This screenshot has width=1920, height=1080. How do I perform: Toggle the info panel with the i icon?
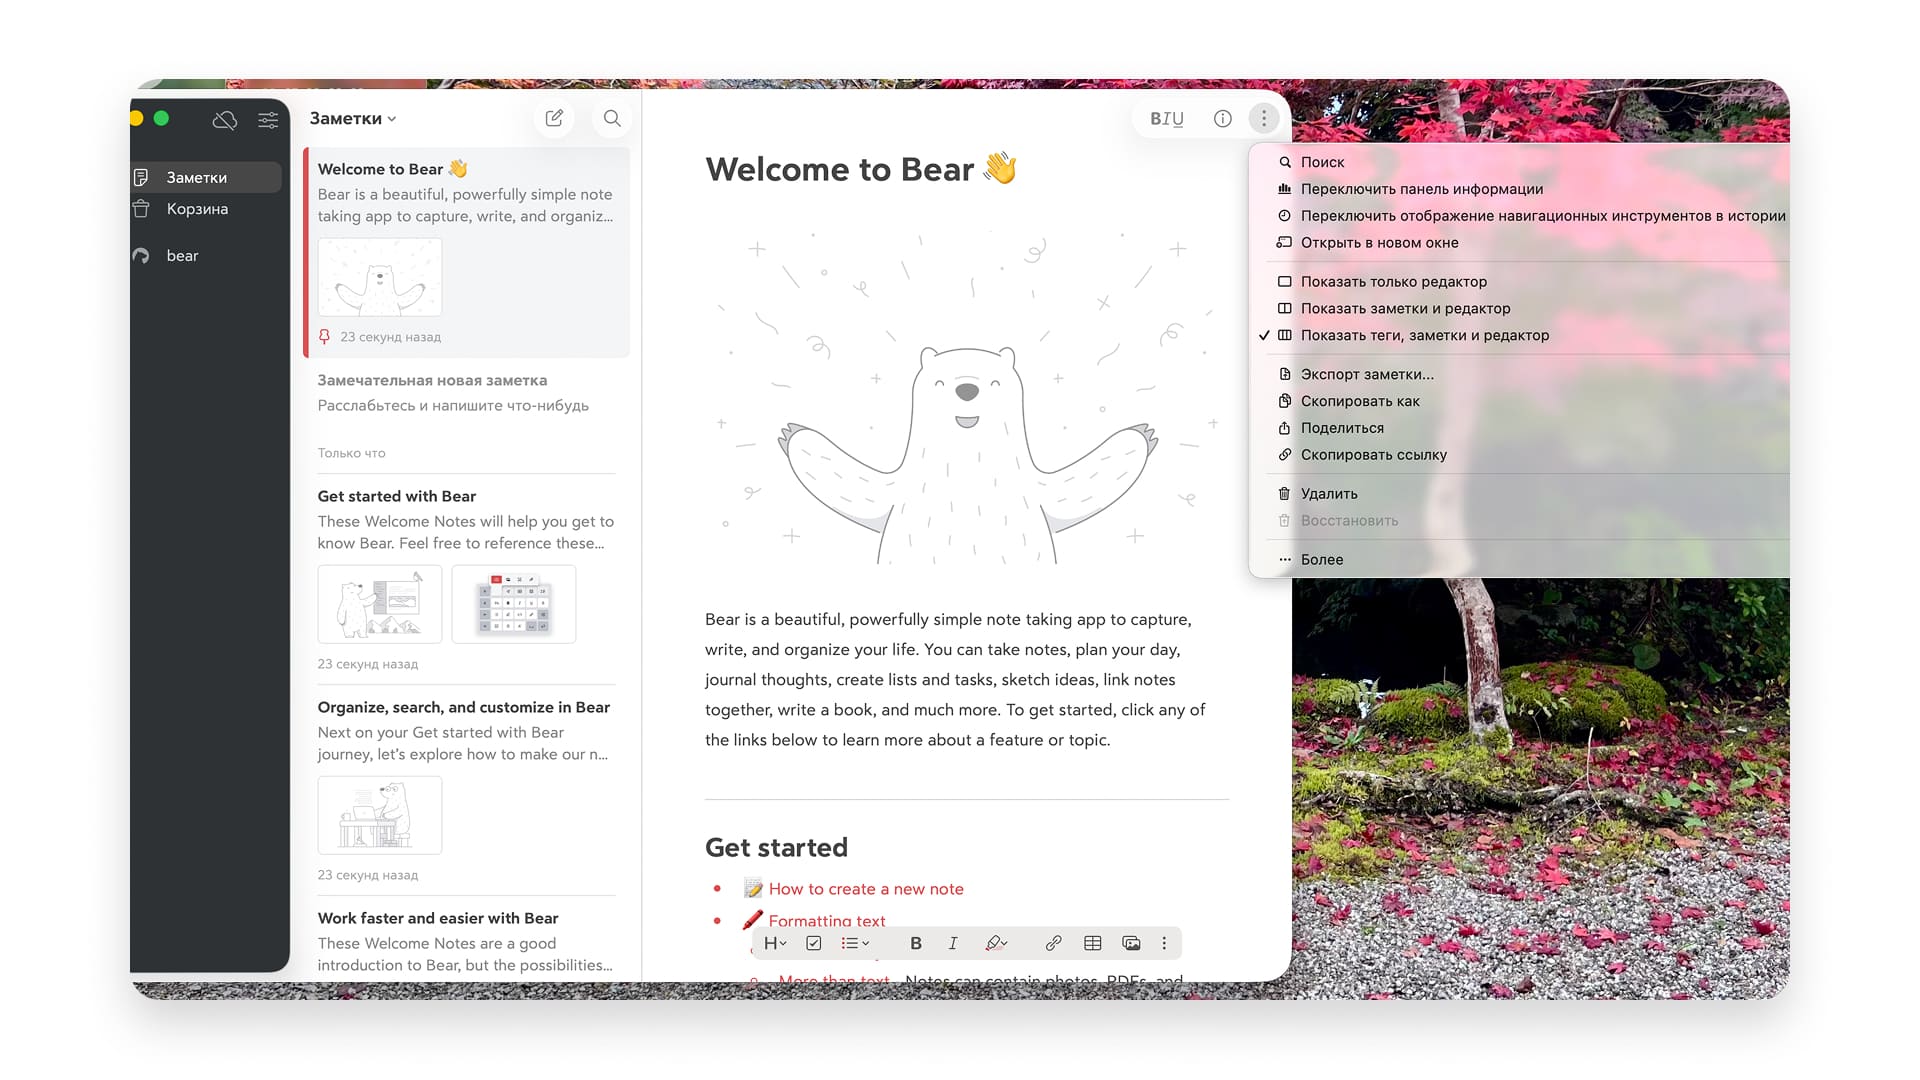pos(1222,118)
